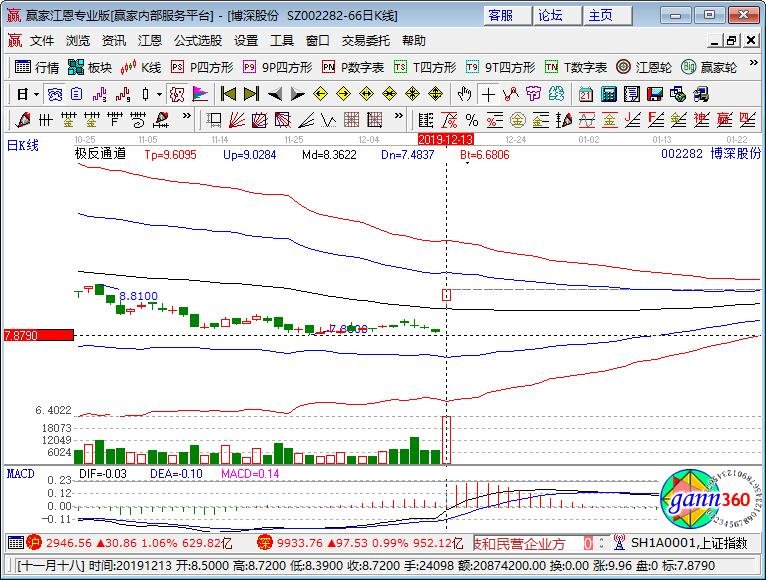Select the hand pan tool
766x580 pixels.
coord(464,94)
